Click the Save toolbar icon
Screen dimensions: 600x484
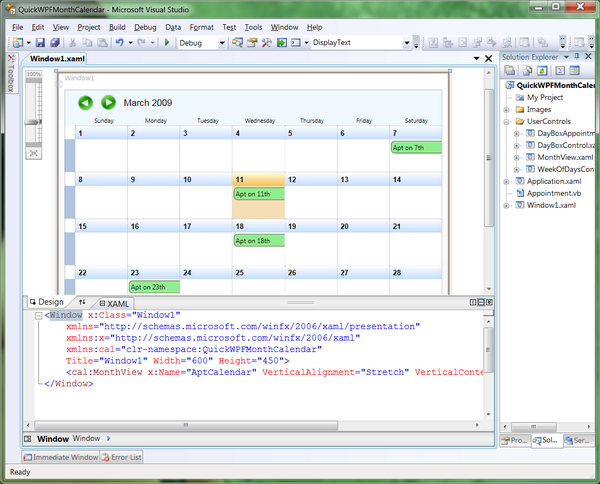point(40,42)
